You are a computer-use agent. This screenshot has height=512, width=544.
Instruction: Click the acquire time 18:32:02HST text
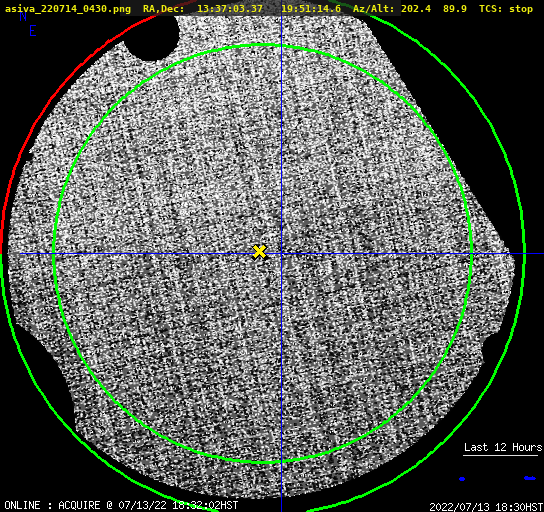point(205,505)
